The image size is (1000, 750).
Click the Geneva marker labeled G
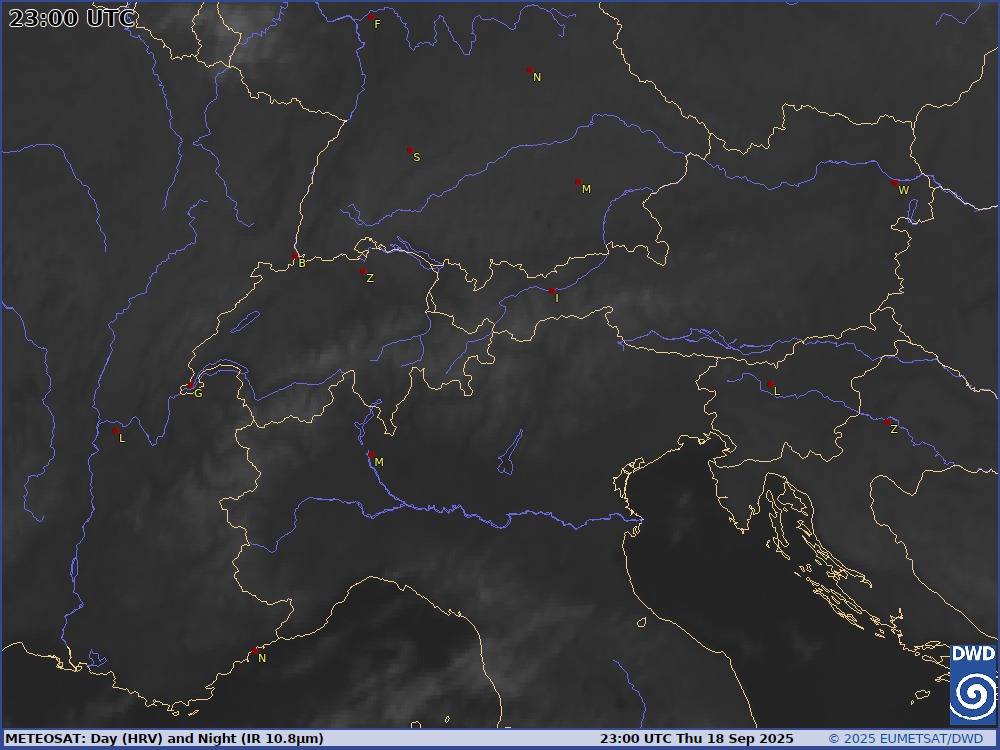pos(191,385)
